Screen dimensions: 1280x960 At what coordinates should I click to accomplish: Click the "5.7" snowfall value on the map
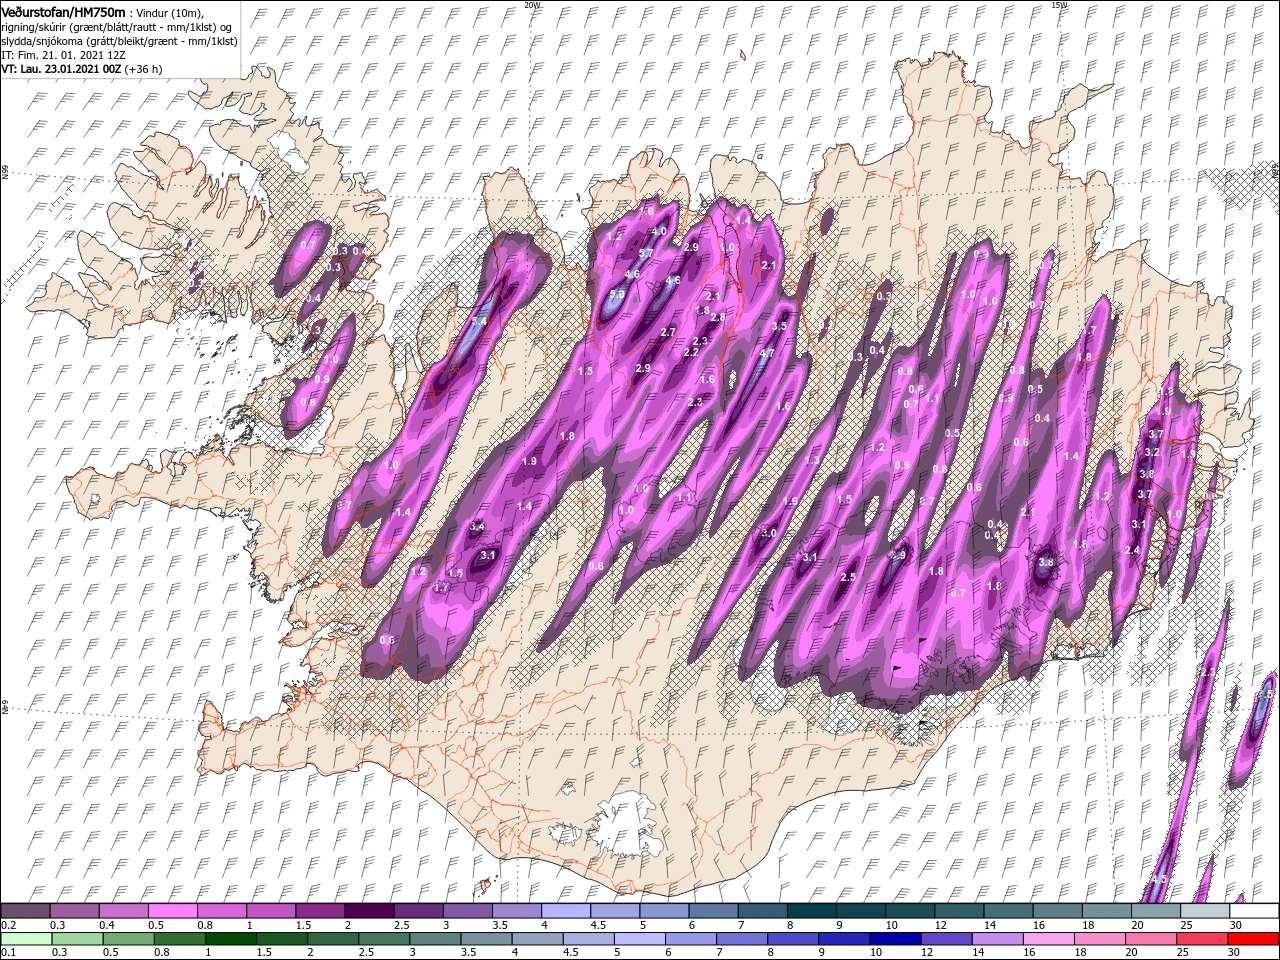645,254
